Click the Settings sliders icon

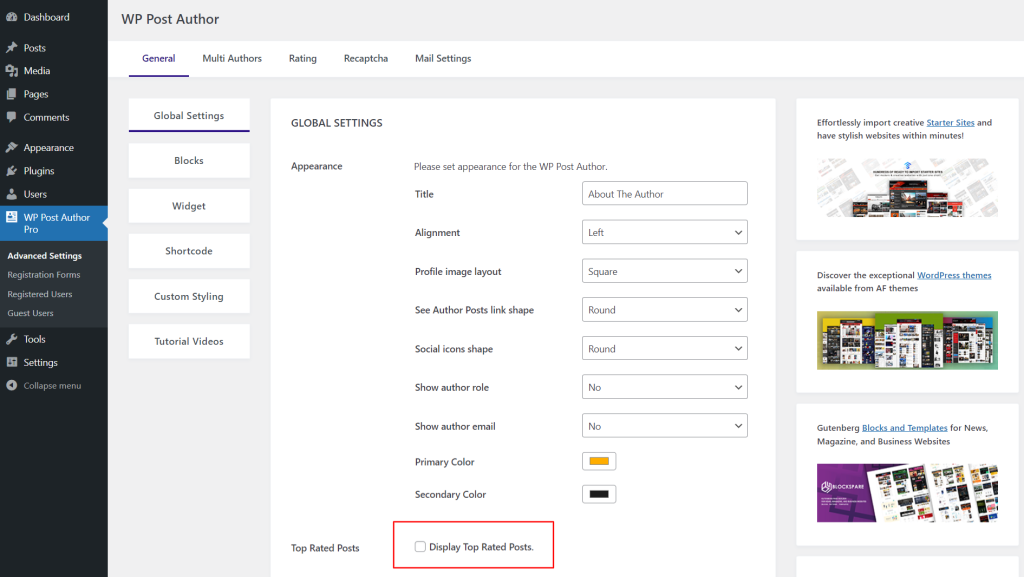point(12,362)
